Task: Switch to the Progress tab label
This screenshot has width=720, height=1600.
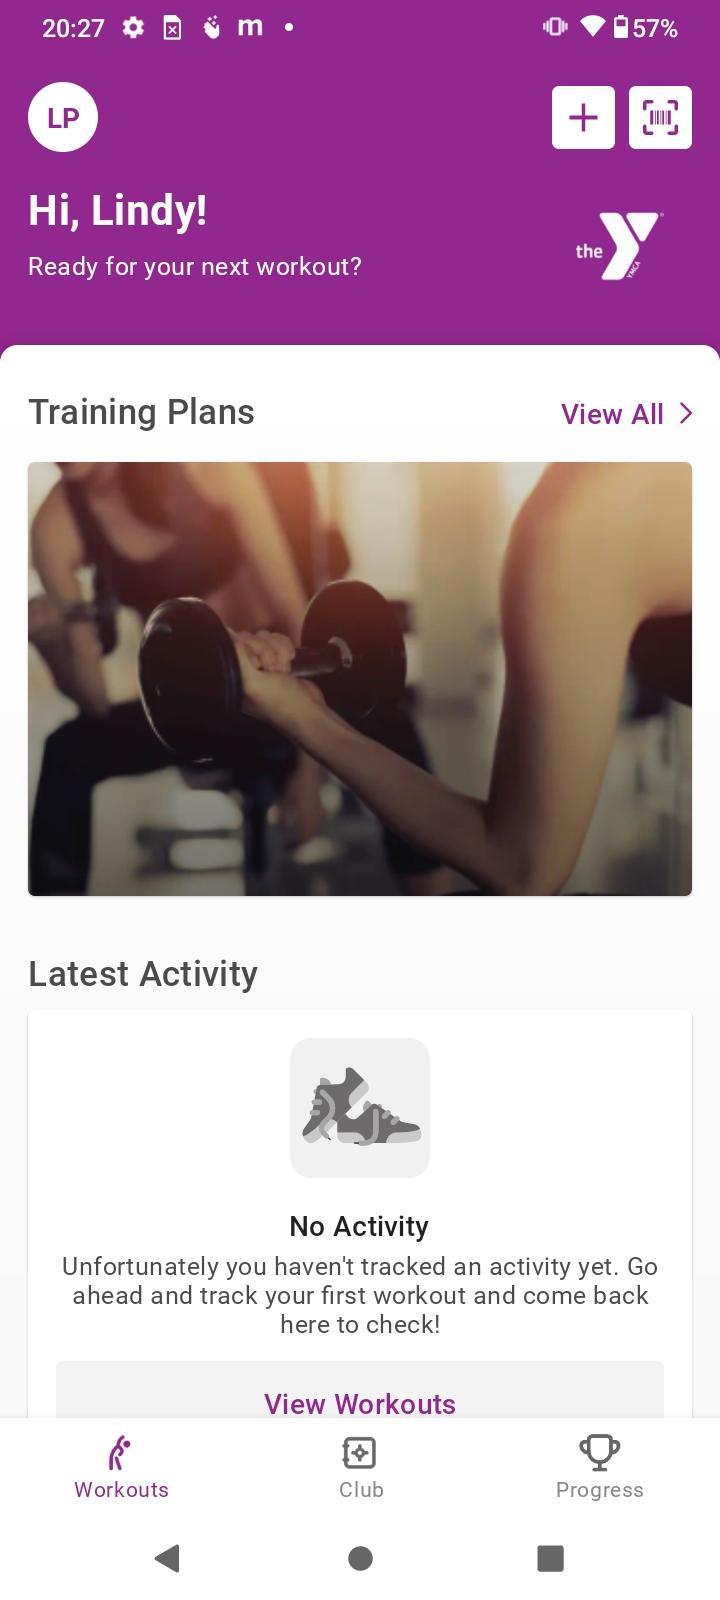Action: 600,1489
